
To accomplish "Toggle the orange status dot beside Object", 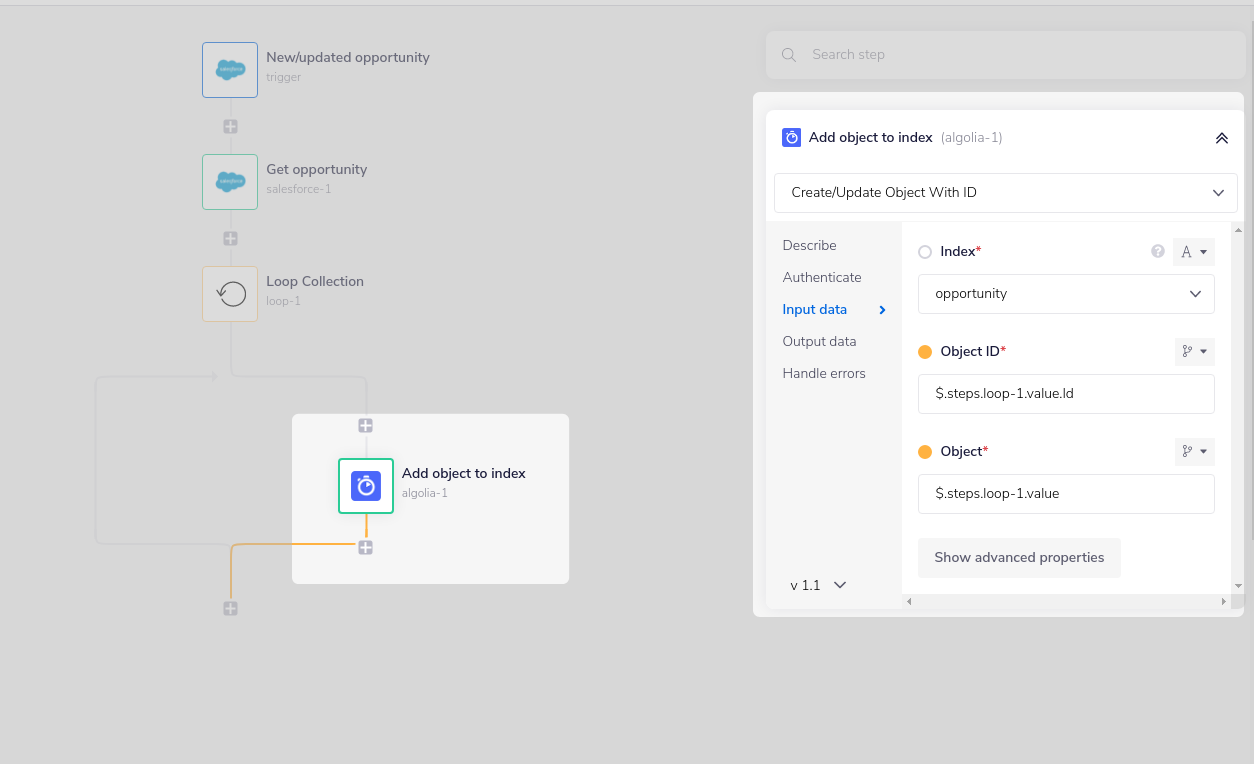I will (924, 451).
